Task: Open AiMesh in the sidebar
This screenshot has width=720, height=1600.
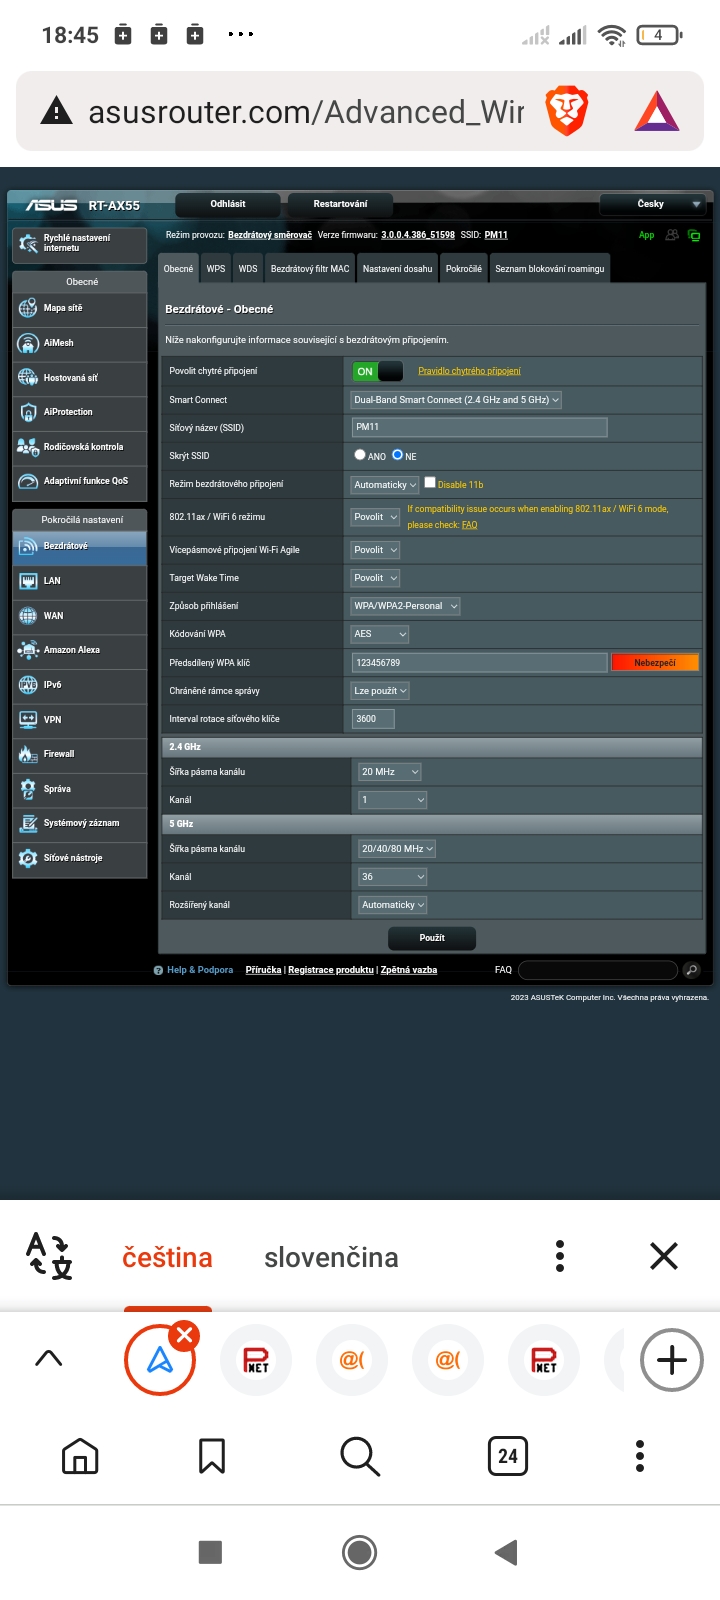Action: [80, 343]
